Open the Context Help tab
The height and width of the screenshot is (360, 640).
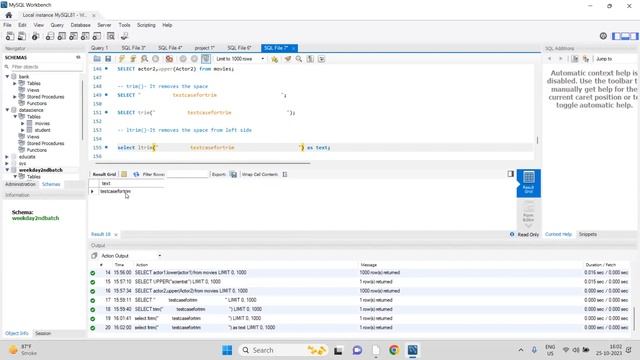click(x=558, y=234)
